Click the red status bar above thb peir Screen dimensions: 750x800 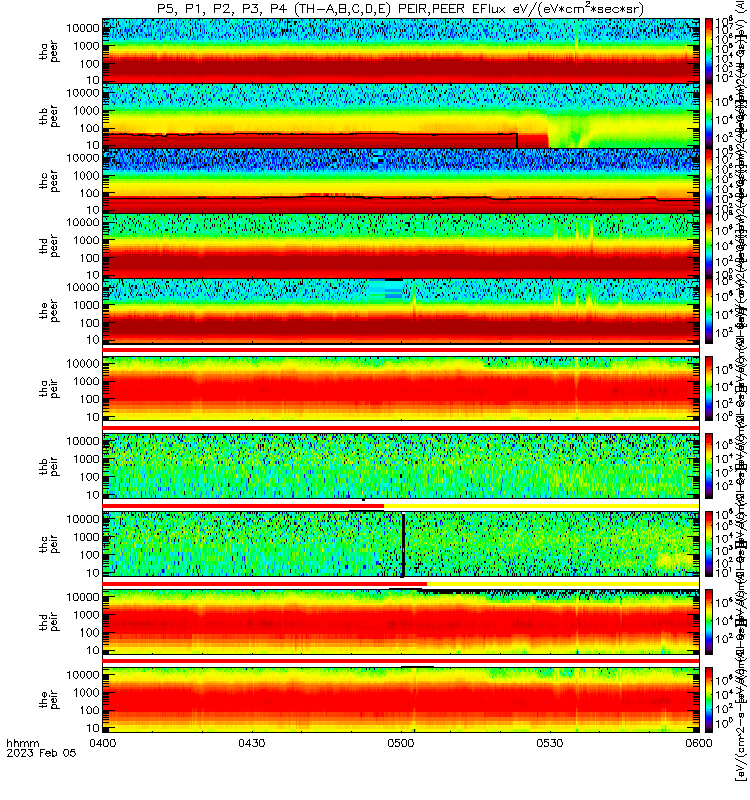point(401,428)
